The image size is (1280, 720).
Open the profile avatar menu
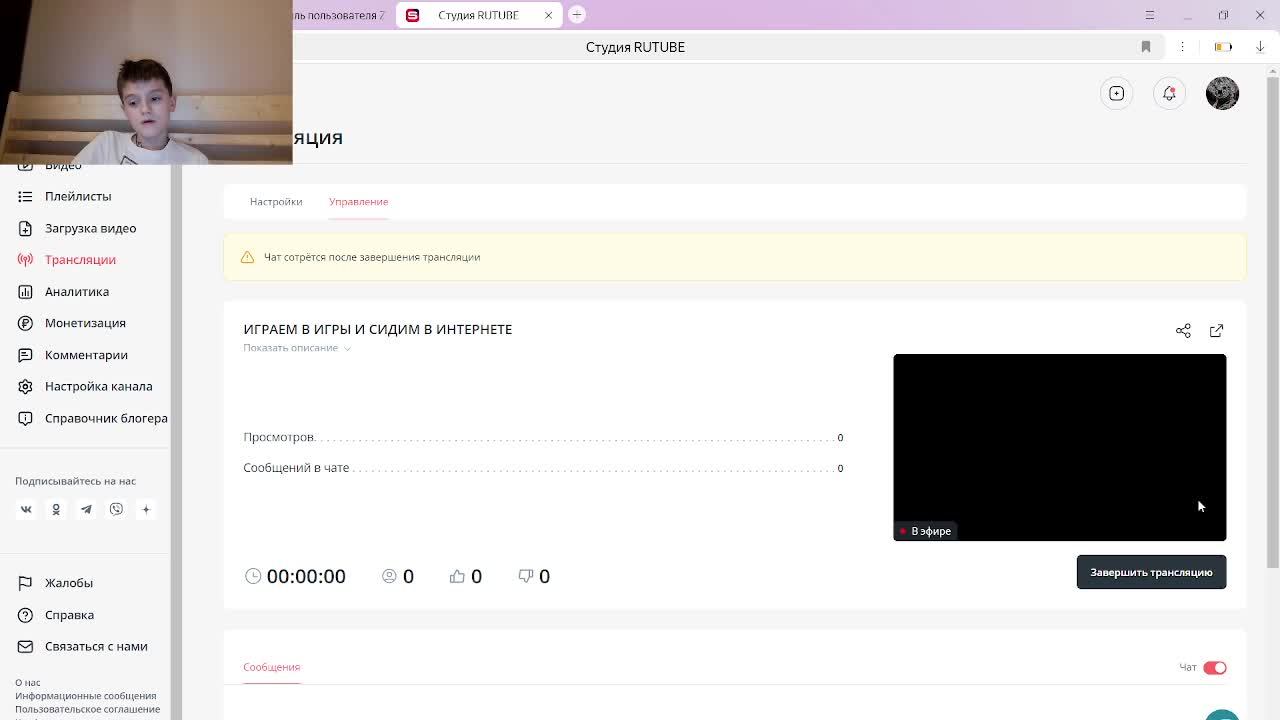(1222, 93)
